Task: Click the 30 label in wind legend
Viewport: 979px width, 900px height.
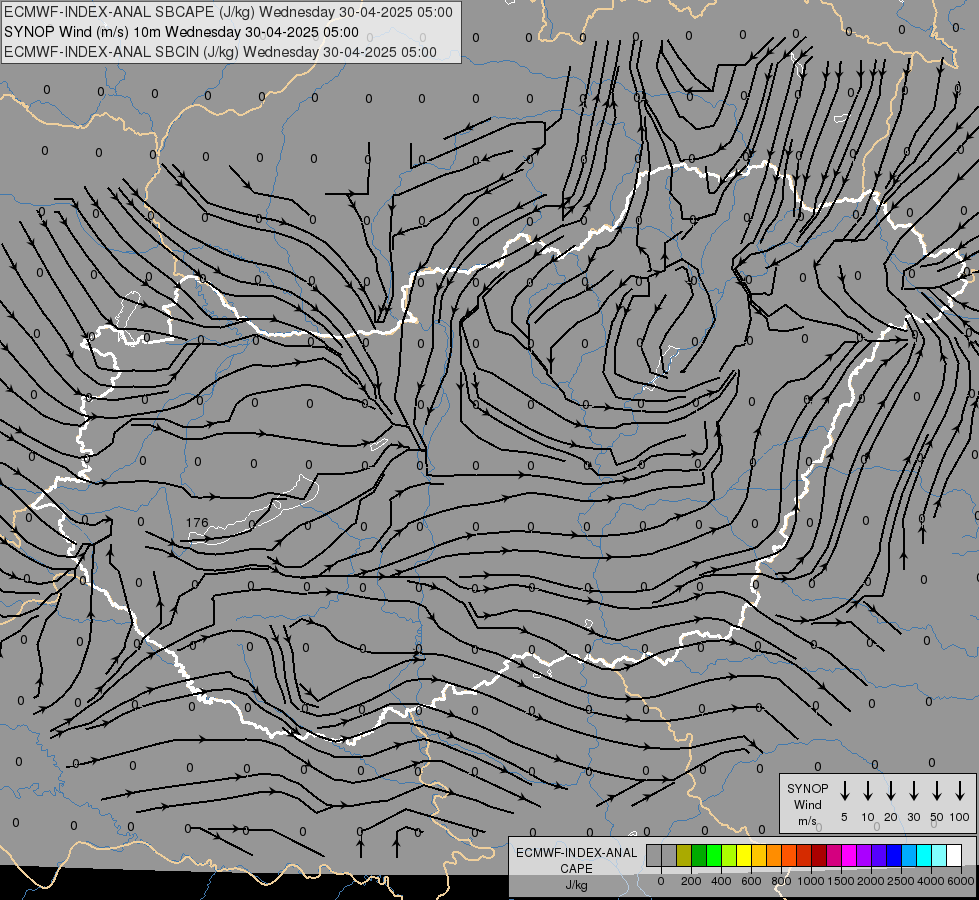Action: coord(913,817)
